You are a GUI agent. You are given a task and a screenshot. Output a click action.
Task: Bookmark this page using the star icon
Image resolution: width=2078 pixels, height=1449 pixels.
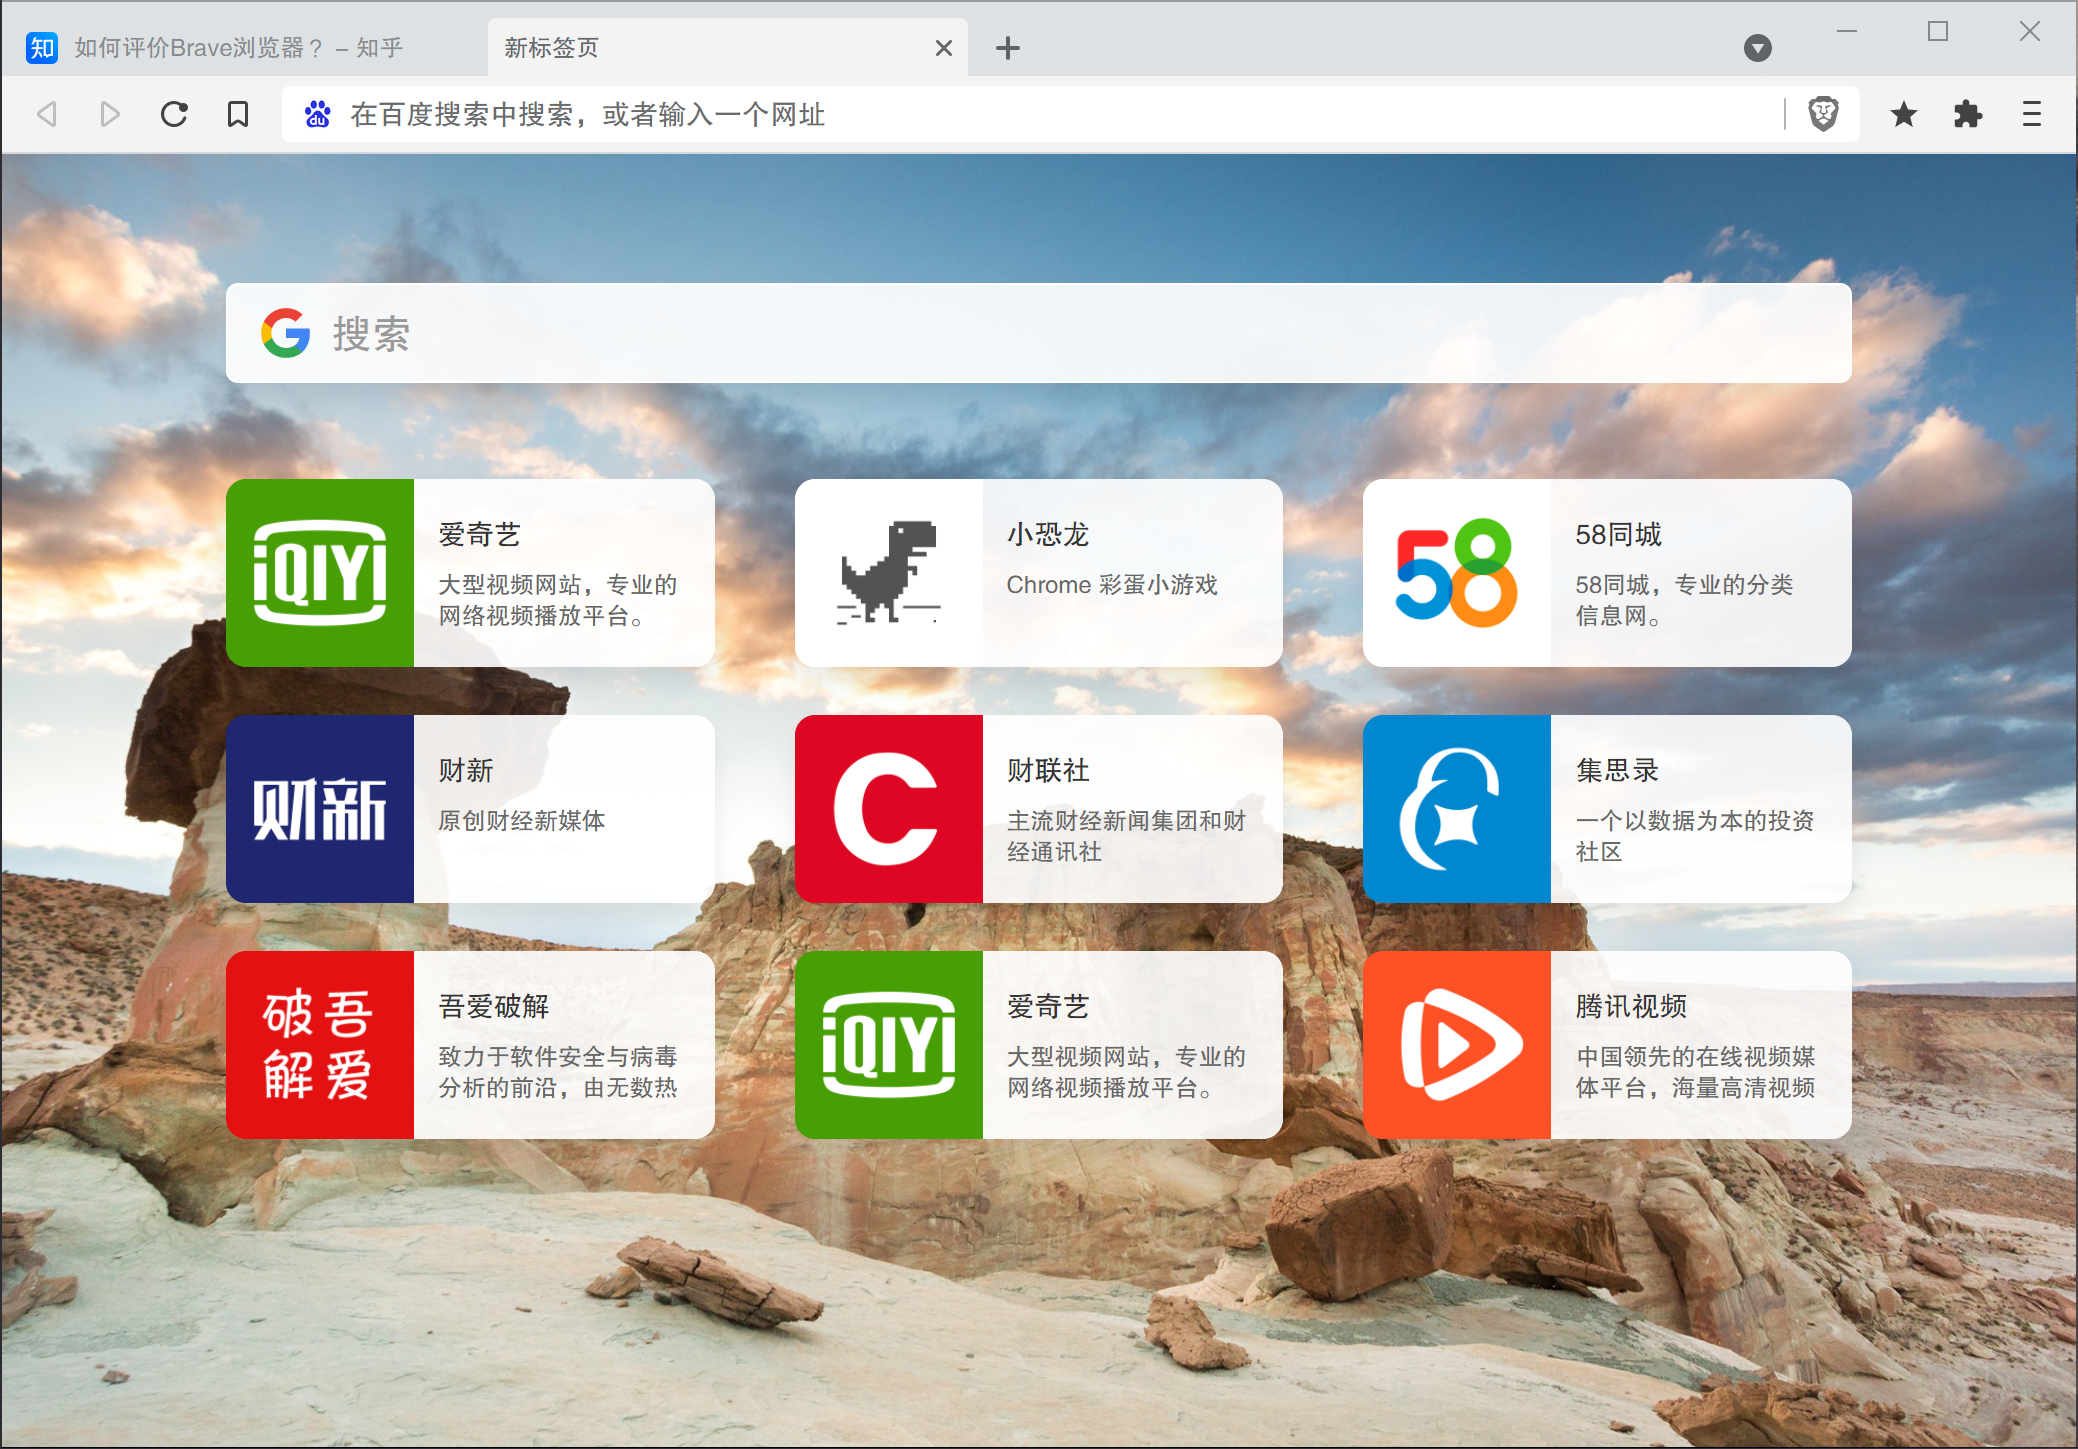(x=1904, y=114)
